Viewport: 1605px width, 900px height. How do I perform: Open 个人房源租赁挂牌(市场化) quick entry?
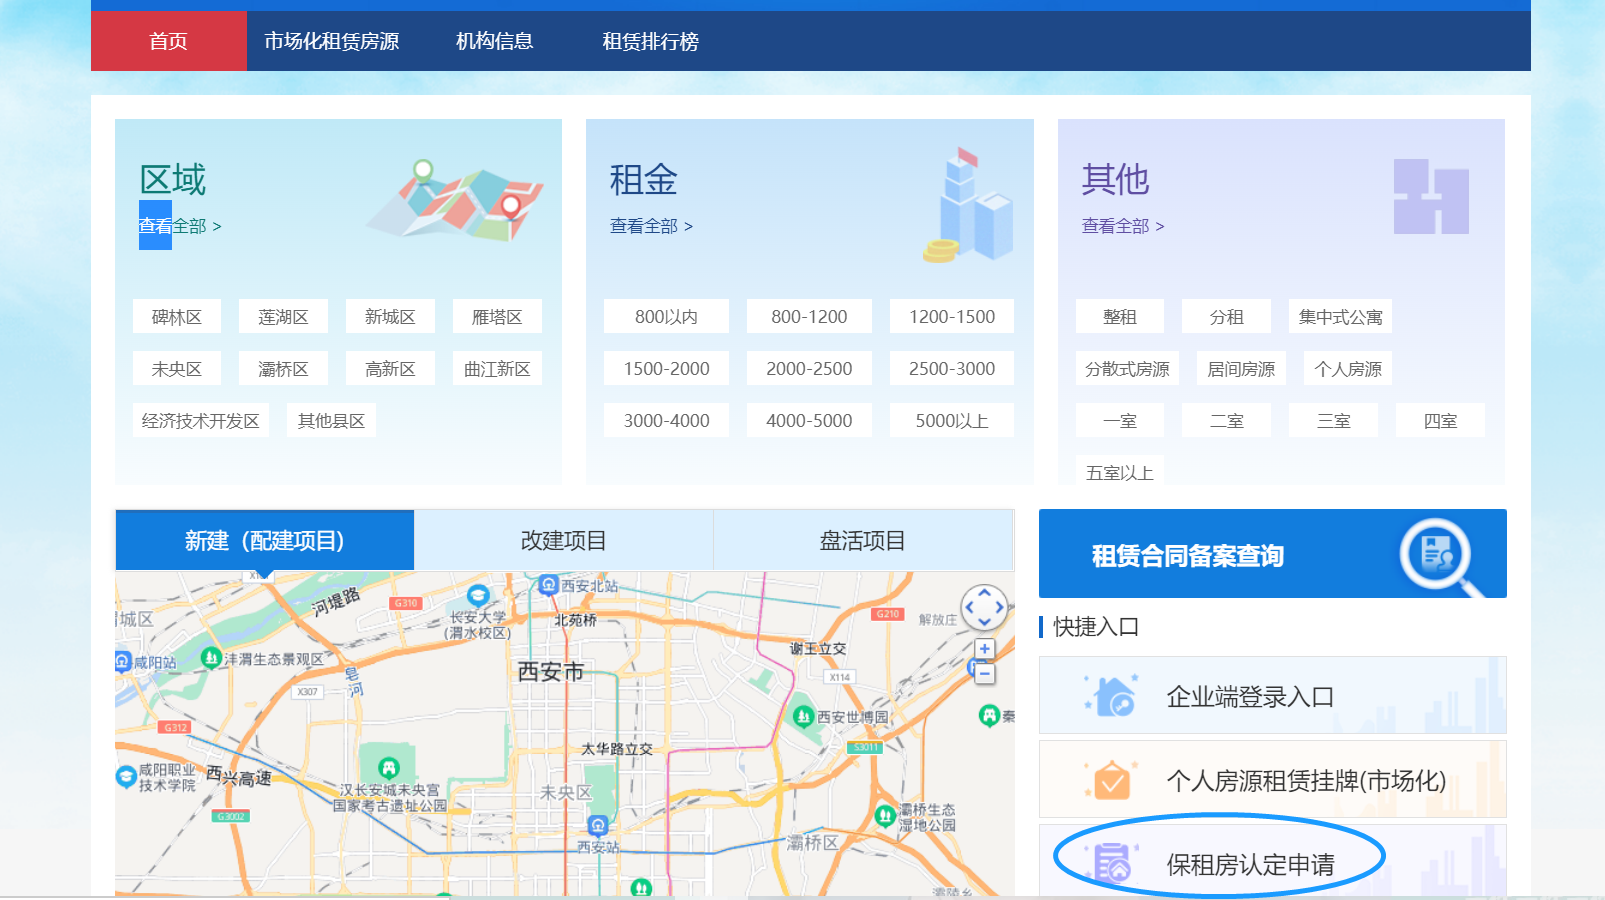1305,781
